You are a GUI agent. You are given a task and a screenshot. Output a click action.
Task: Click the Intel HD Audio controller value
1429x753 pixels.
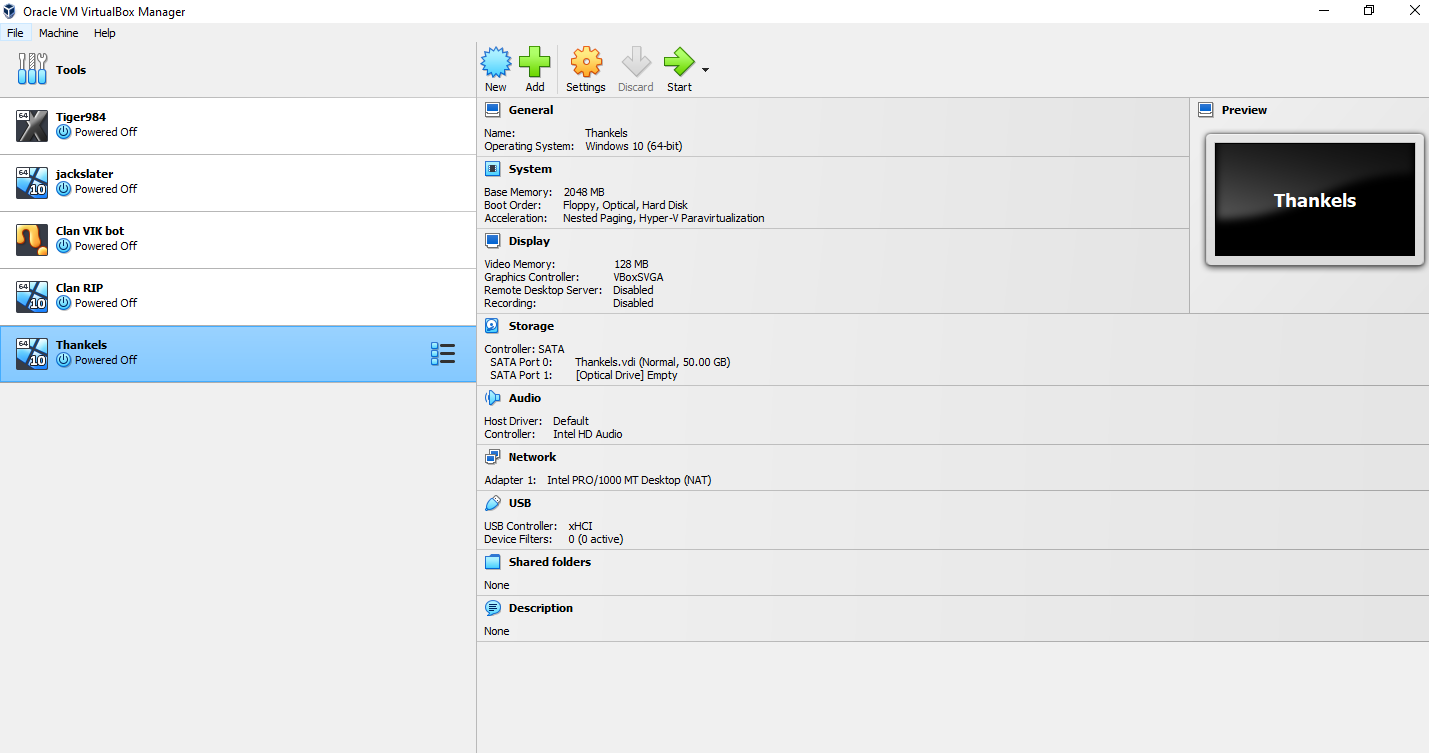588,434
